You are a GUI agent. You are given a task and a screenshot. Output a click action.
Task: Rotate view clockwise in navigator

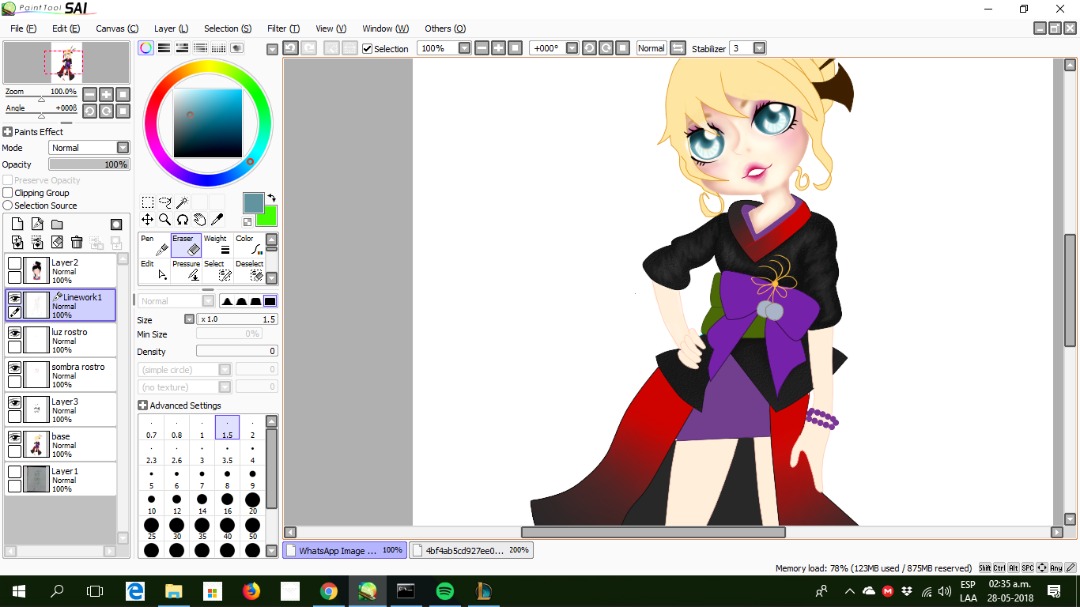click(106, 111)
